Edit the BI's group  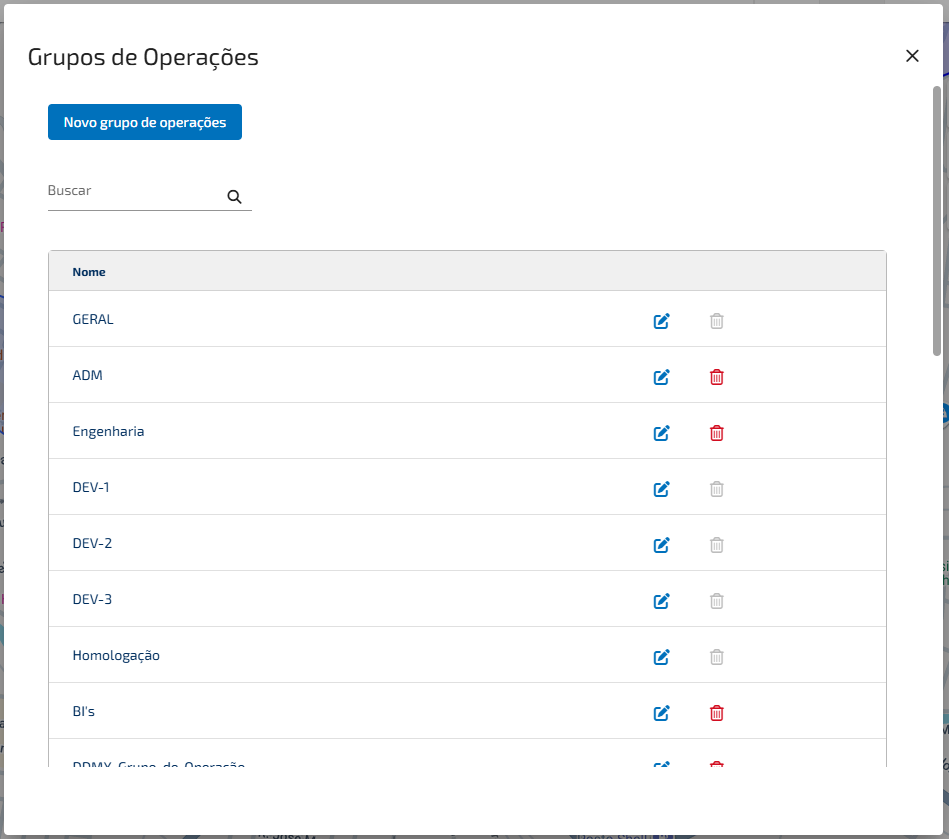click(662, 713)
